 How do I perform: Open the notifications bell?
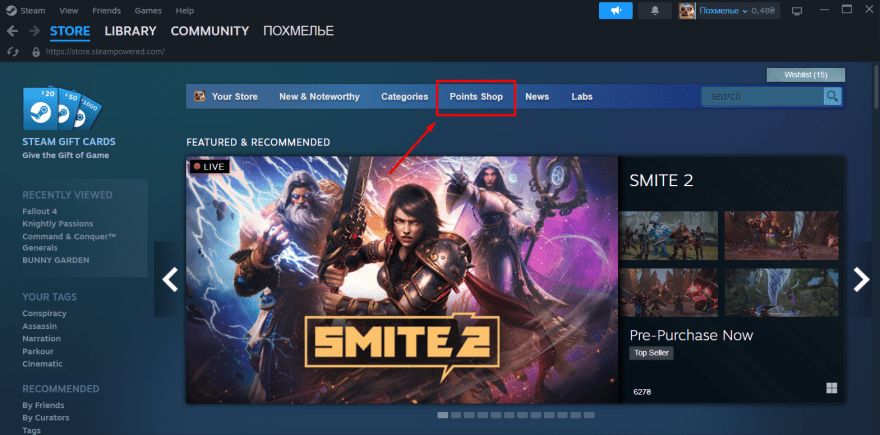coord(657,10)
